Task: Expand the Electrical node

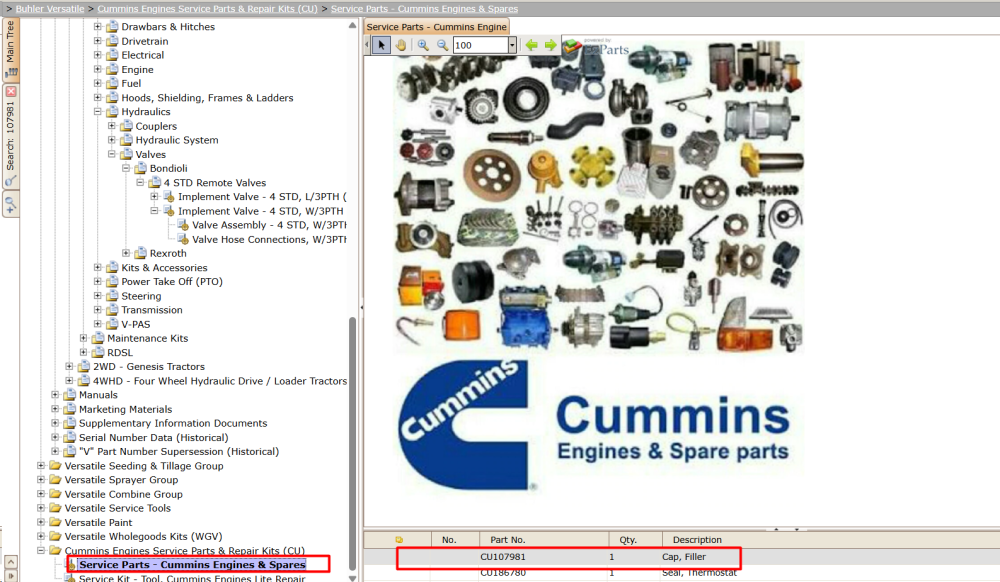Action: 98,55
